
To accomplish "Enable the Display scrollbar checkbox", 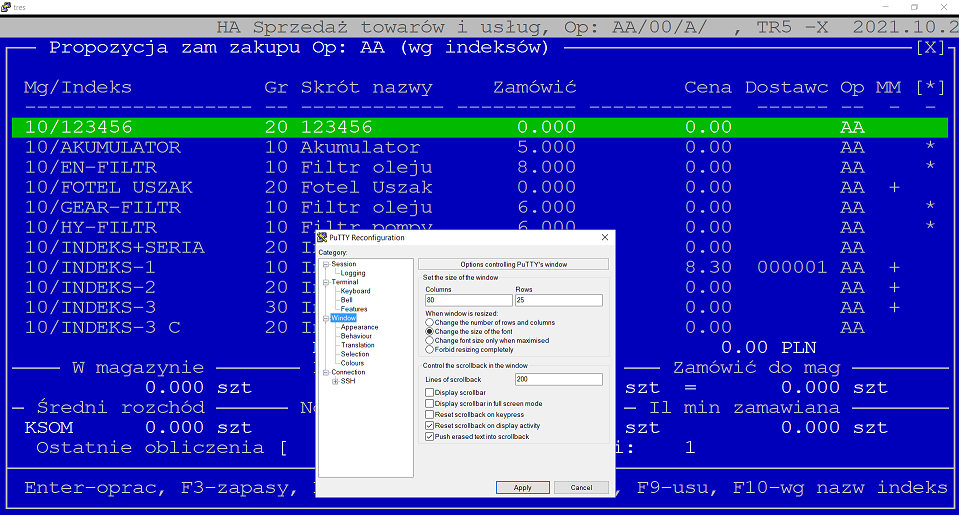I will point(429,393).
